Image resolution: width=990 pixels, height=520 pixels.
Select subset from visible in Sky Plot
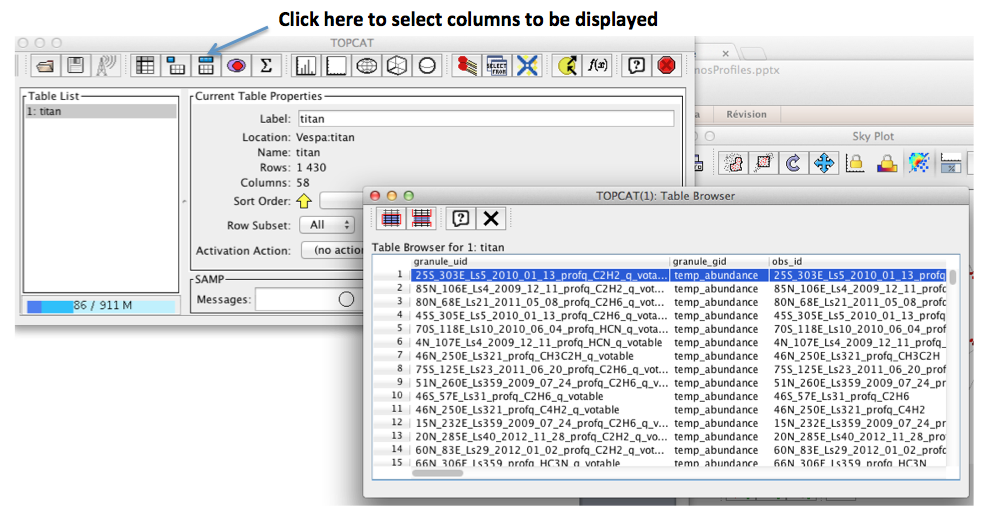click(x=763, y=163)
